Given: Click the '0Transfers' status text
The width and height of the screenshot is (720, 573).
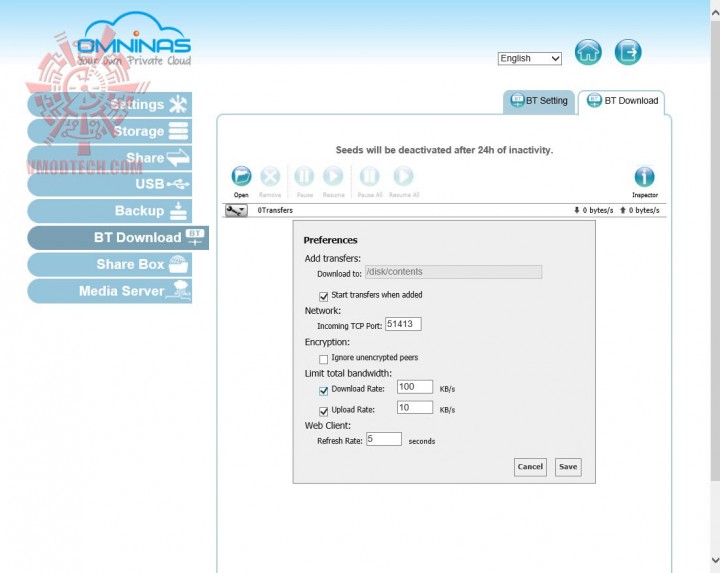Looking at the screenshot, I should pos(275,210).
